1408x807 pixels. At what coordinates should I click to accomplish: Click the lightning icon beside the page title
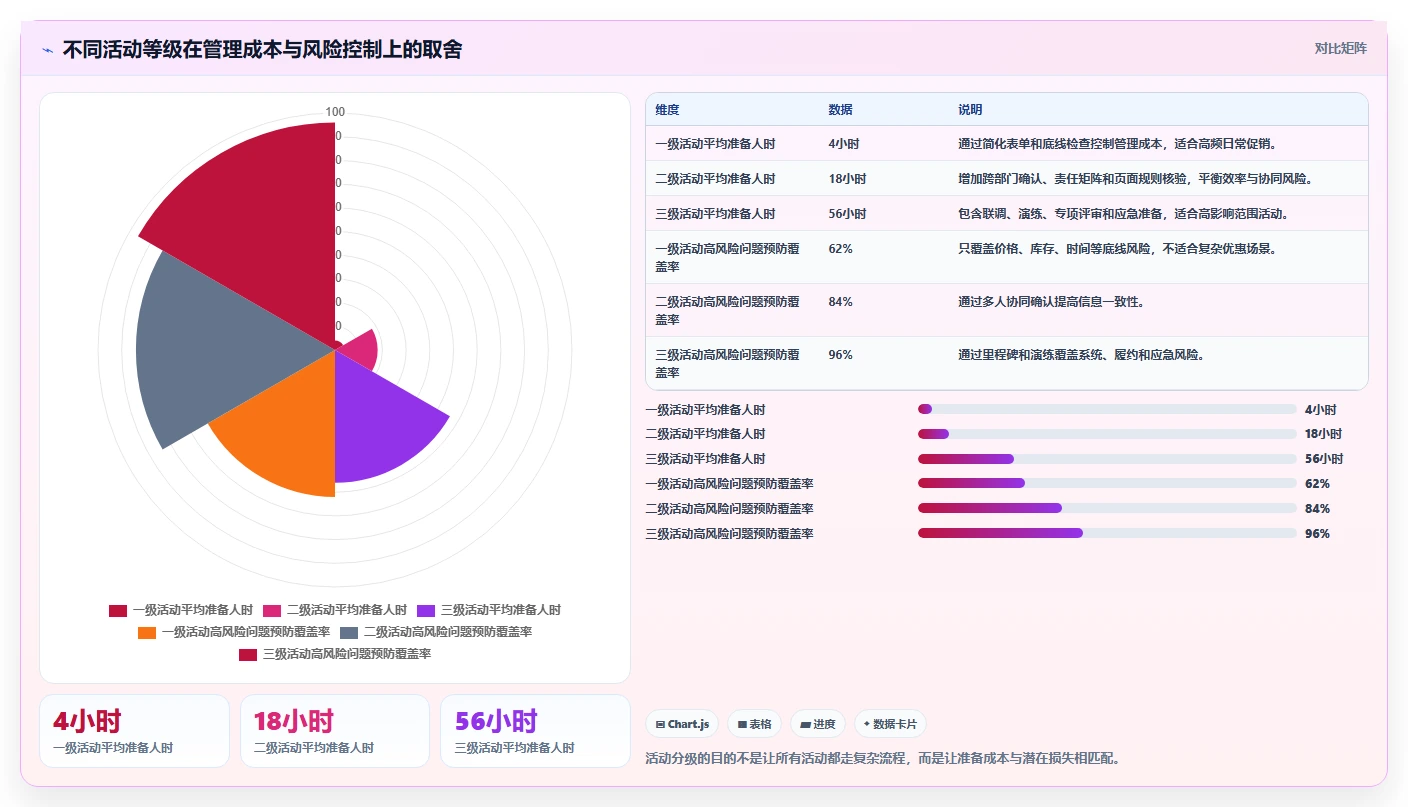pos(47,50)
